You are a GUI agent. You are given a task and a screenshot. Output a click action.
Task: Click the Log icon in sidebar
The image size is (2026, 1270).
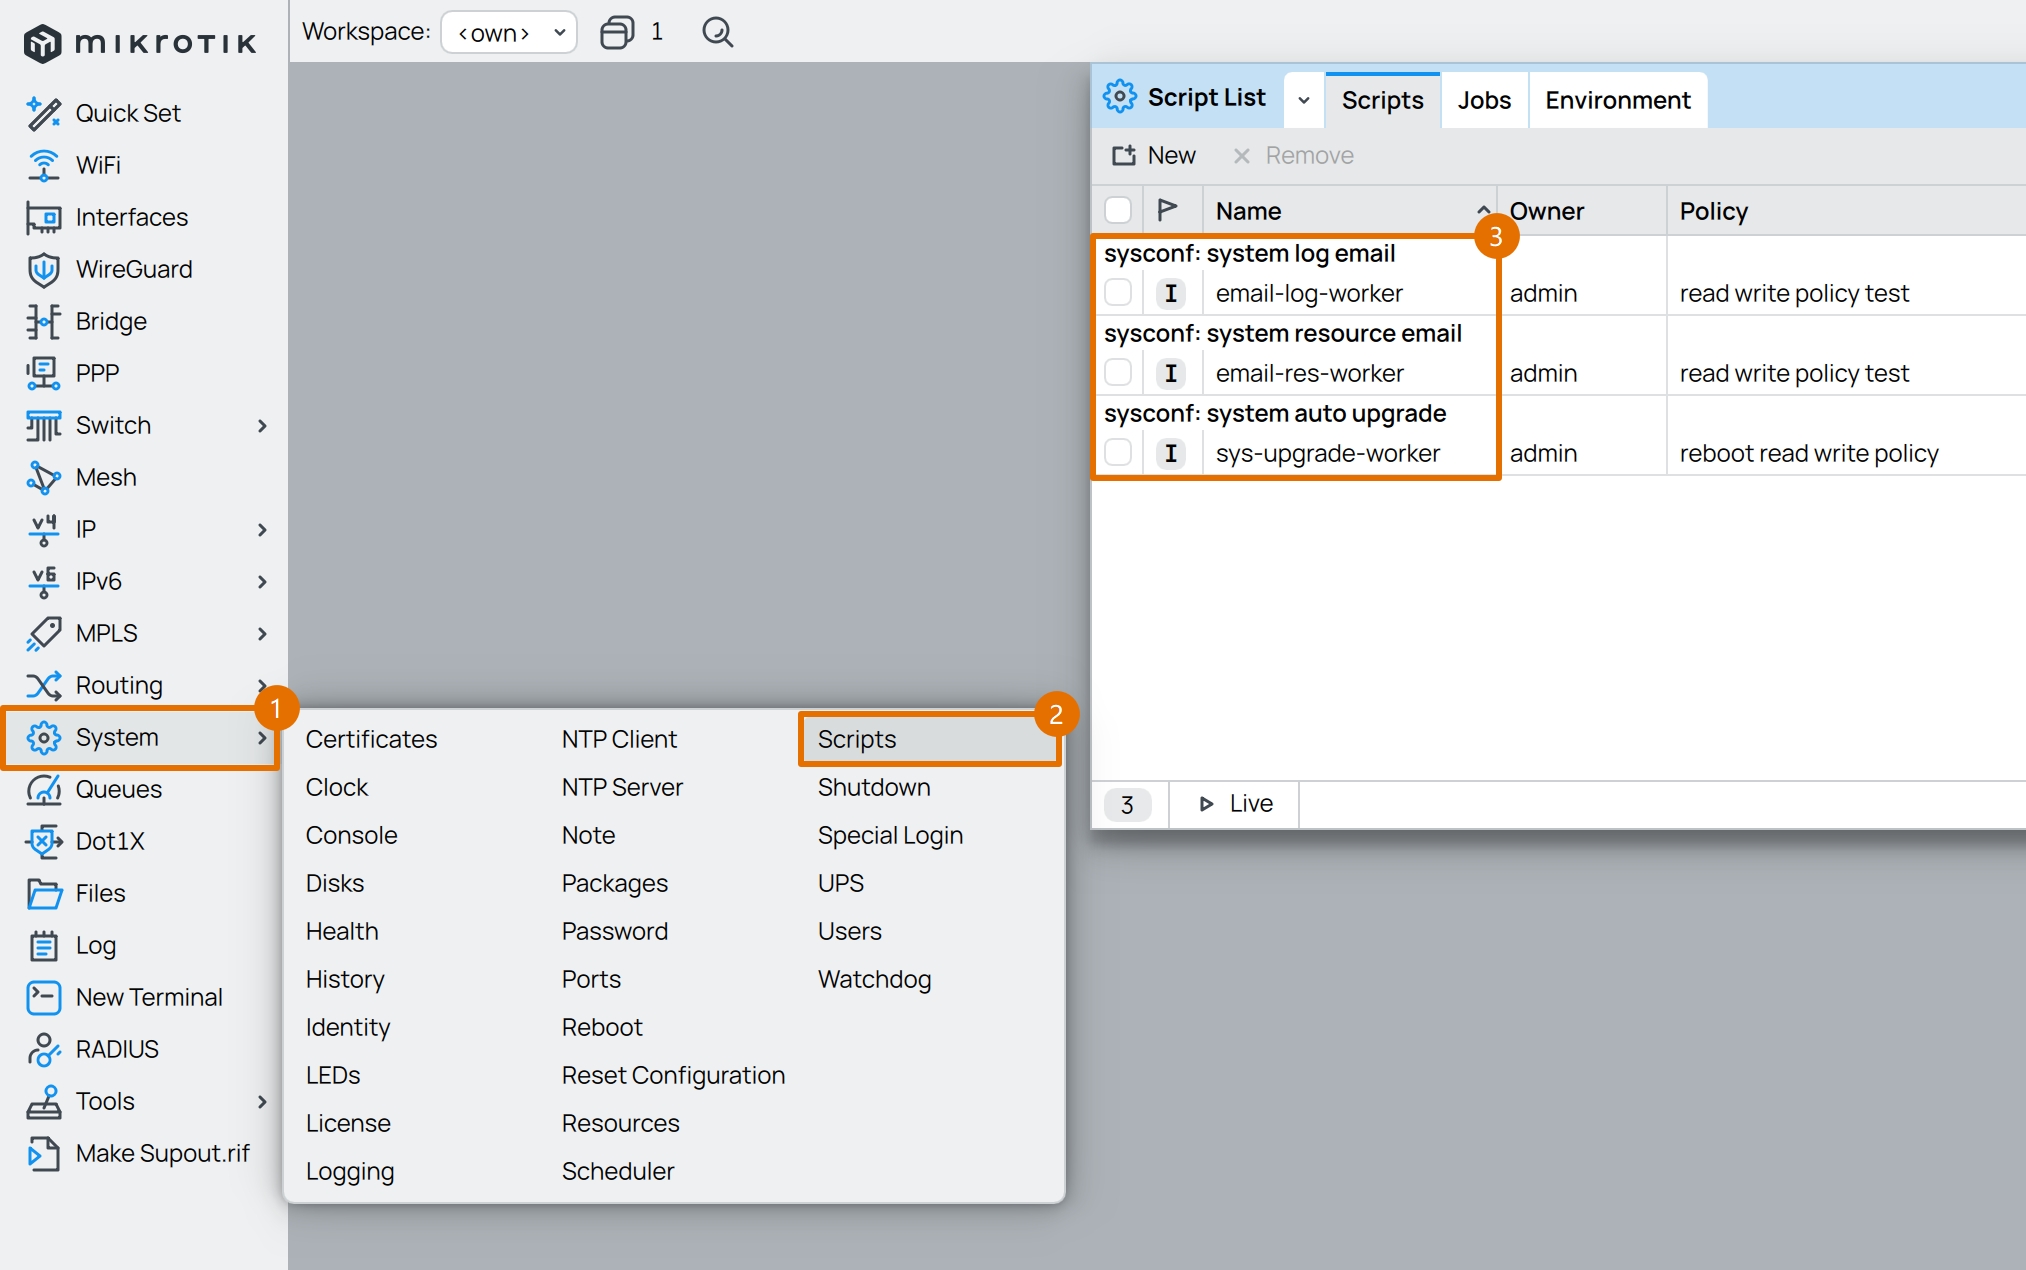(43, 945)
